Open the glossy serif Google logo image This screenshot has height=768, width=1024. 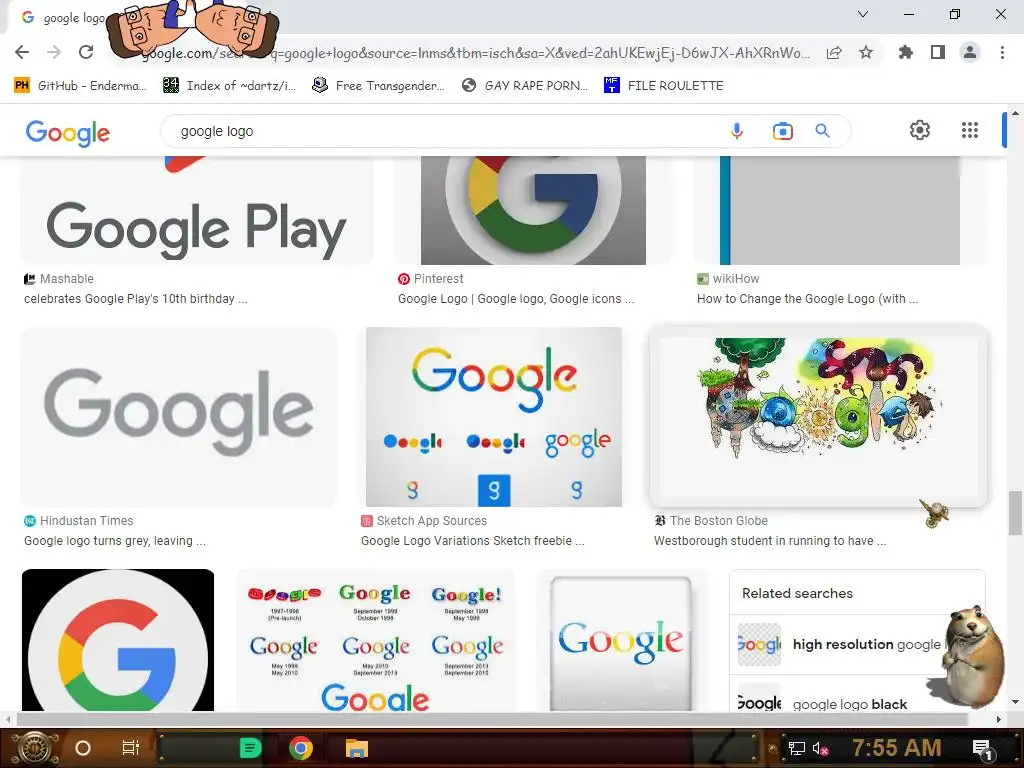[x=621, y=640]
